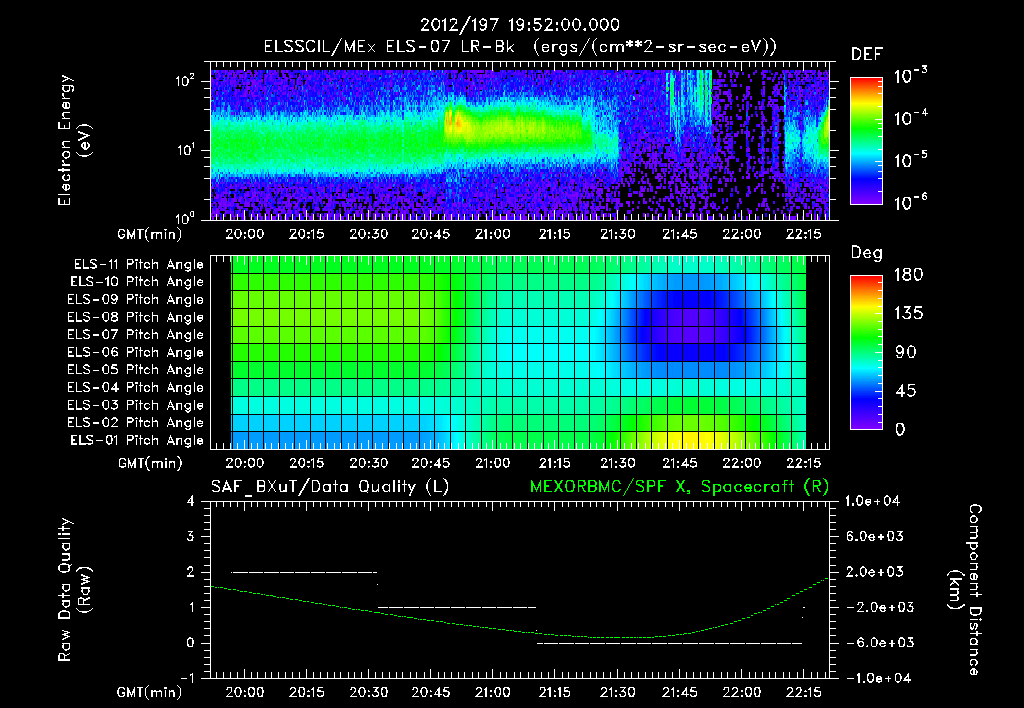Select the ELS-07 Pitch Angle row label
Image resolution: width=1024 pixels, height=708 pixels.
pos(136,334)
